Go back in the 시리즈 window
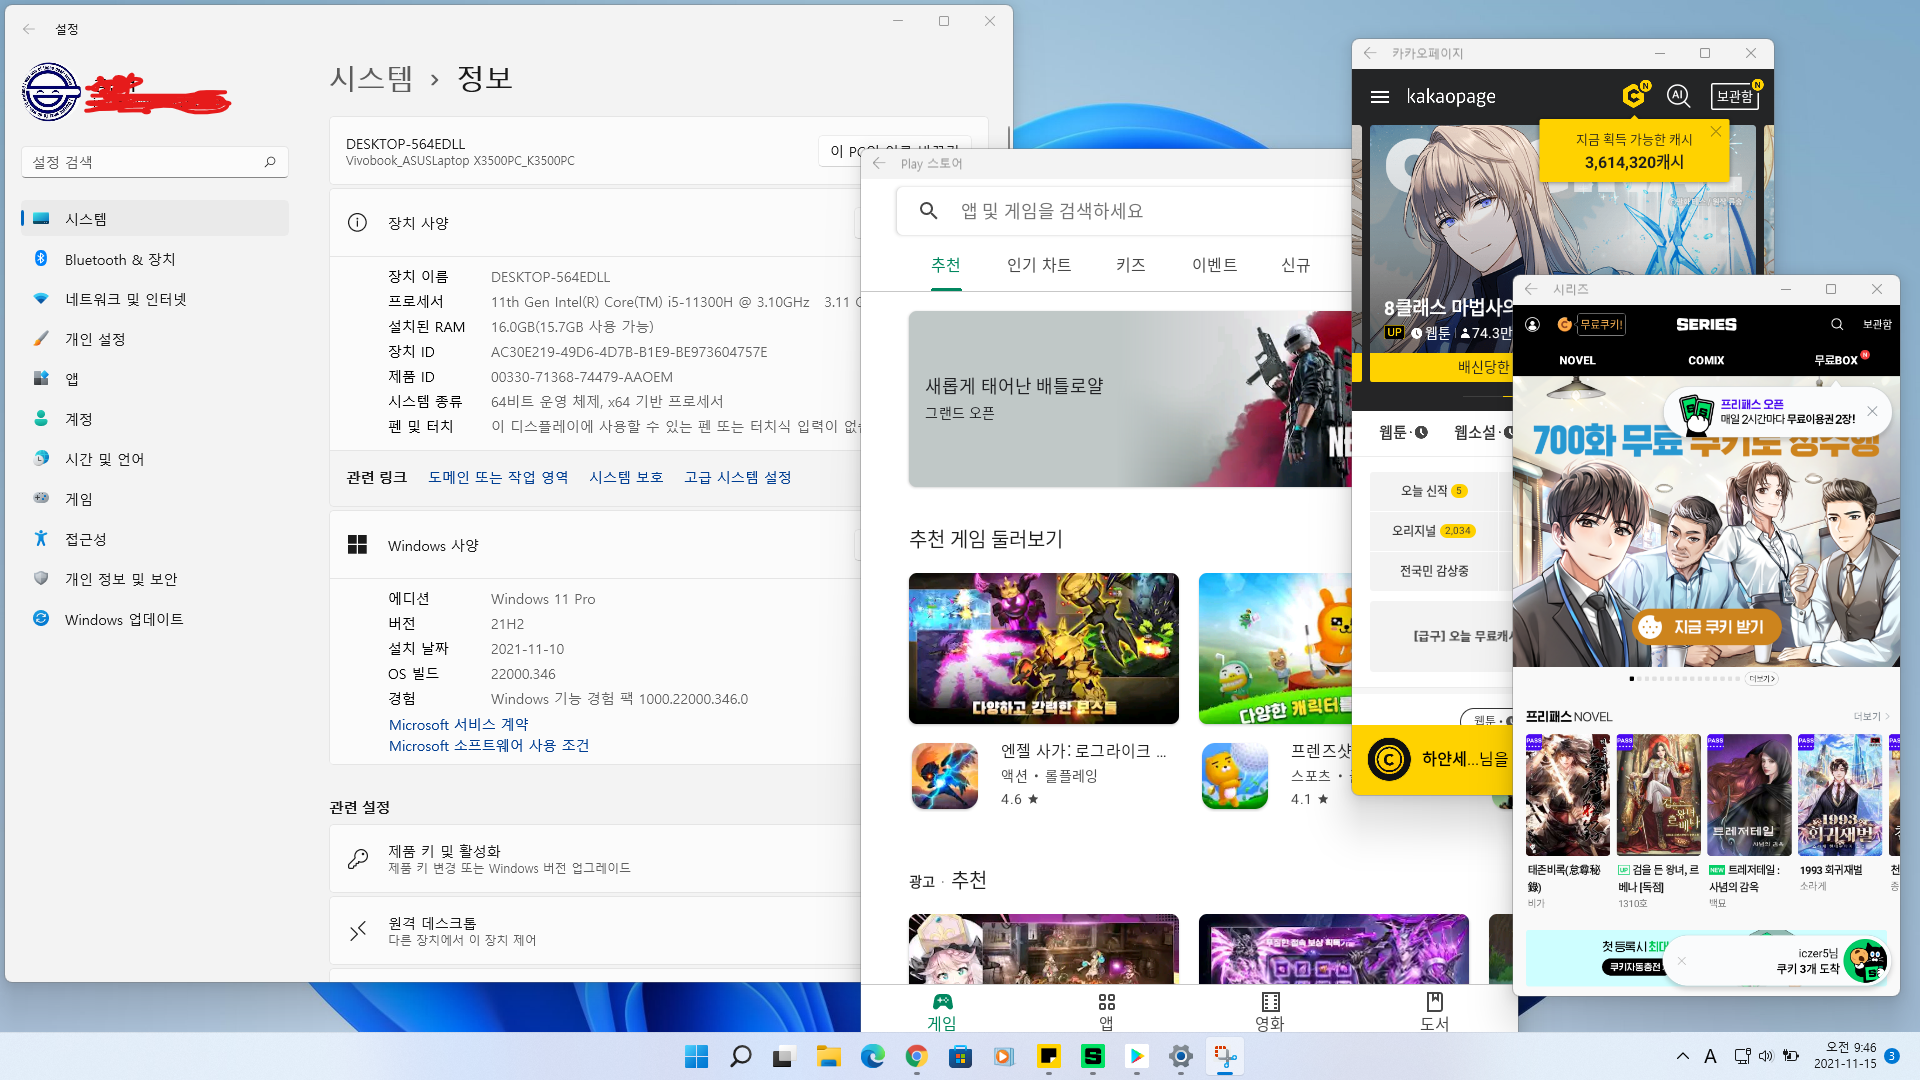1920x1080 pixels. pos(1530,289)
